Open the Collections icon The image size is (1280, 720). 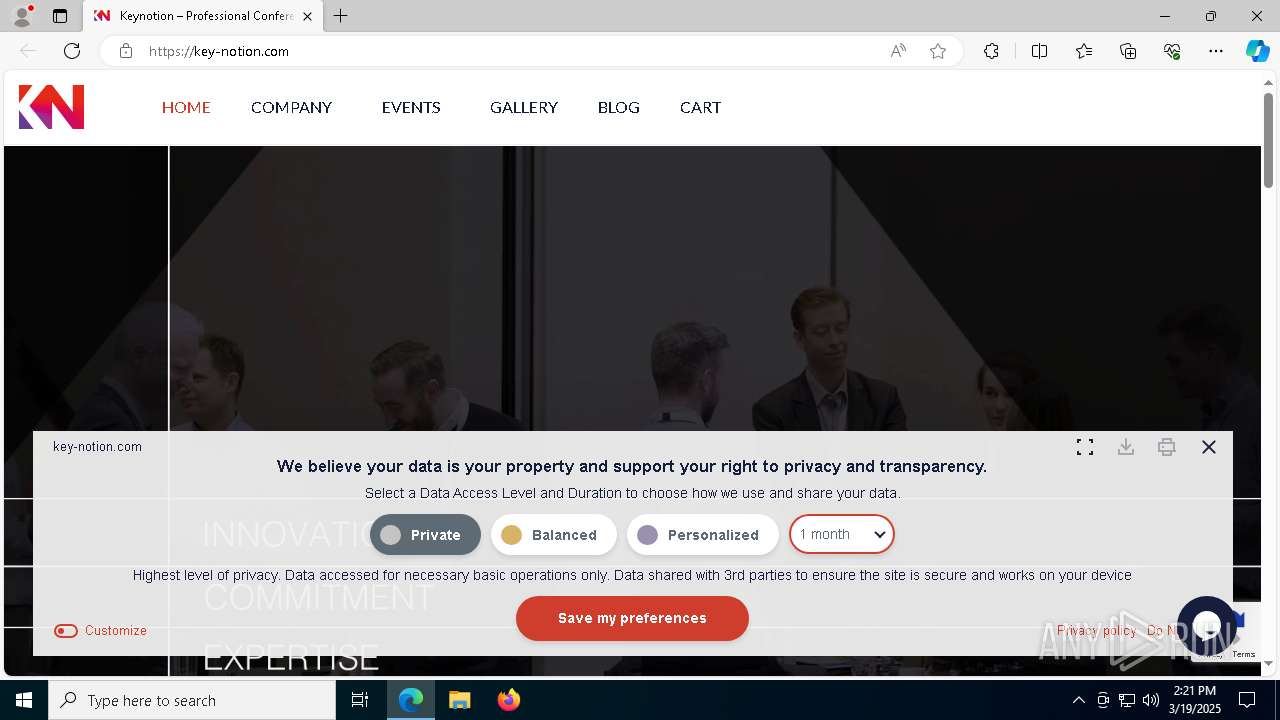[x=1128, y=51]
